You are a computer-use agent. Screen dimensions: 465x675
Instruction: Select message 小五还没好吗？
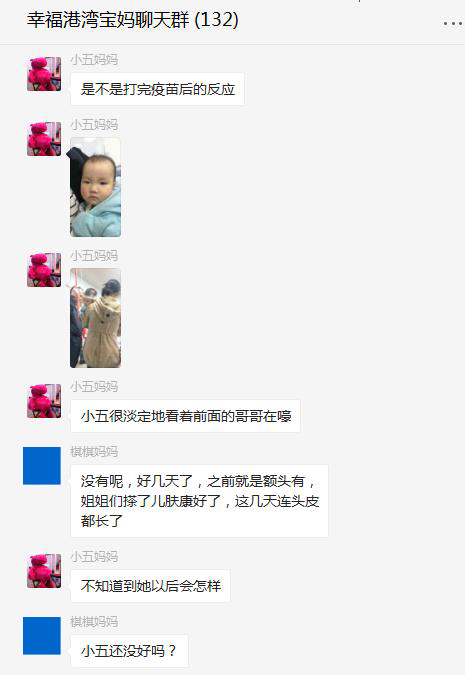[129, 651]
